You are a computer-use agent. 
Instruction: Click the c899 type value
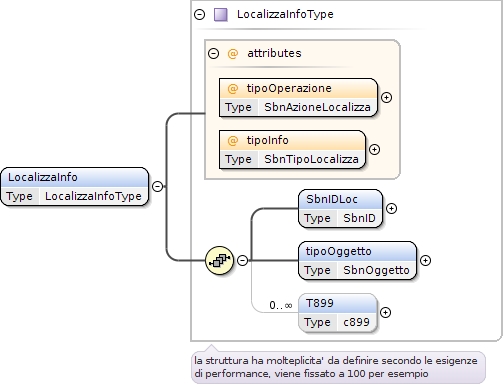[356, 322]
